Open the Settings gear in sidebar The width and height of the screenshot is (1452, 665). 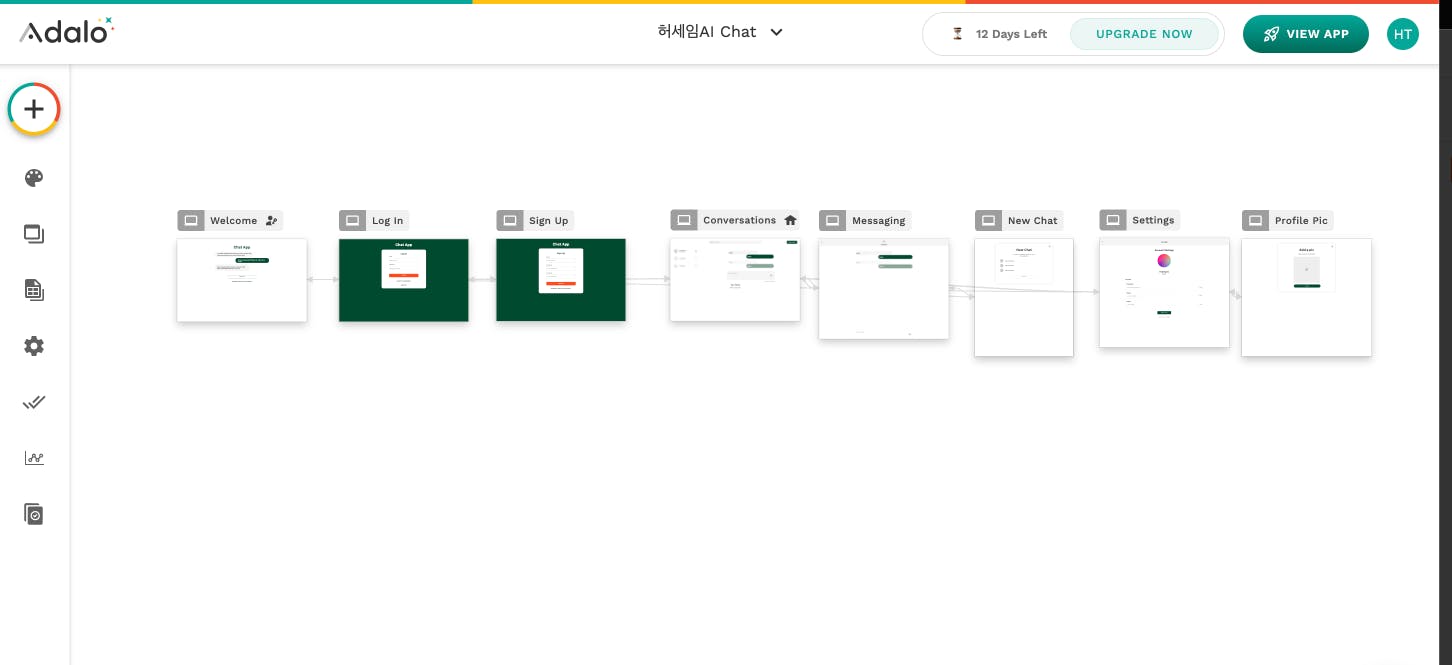coord(34,346)
